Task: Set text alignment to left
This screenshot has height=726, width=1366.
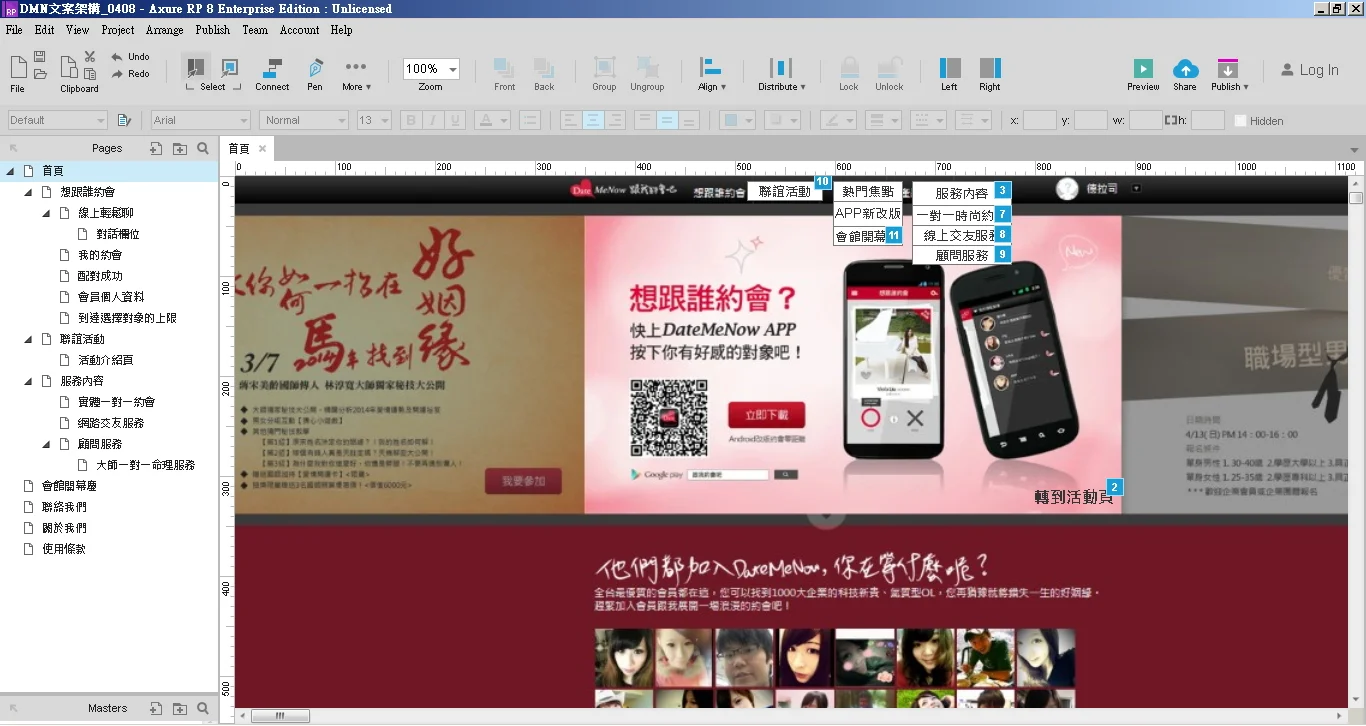Action: click(570, 120)
